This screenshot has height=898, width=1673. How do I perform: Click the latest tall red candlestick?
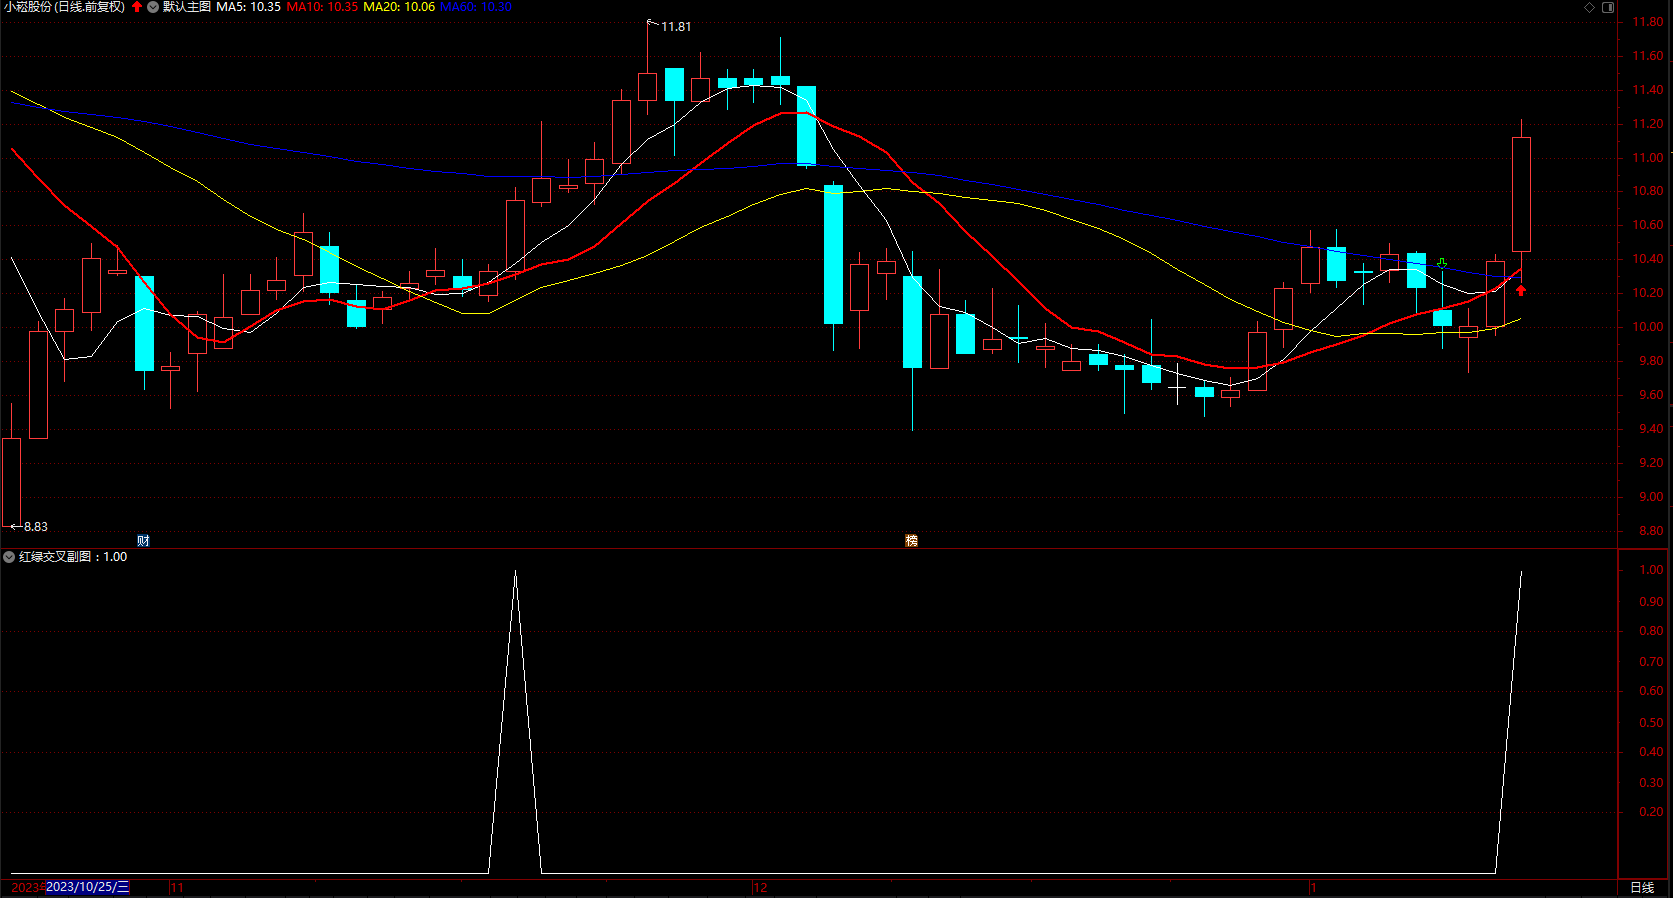point(1521,194)
